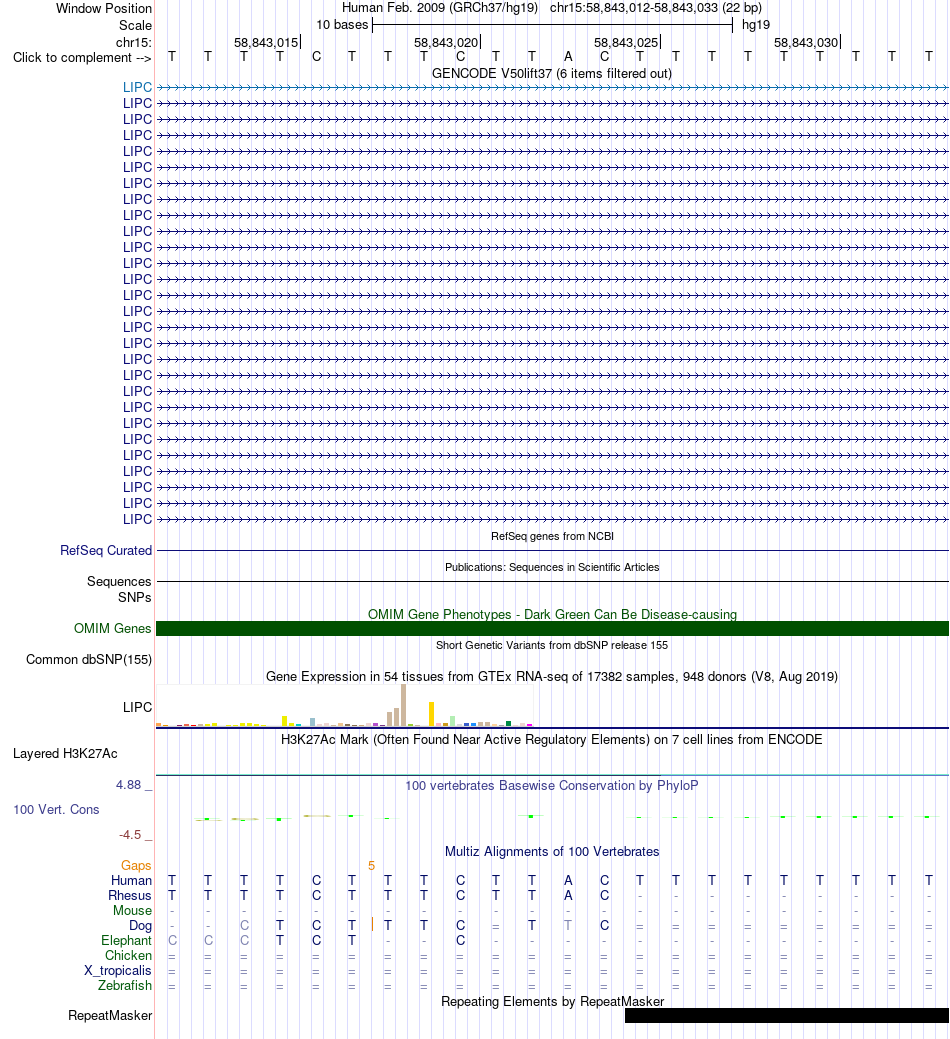Click the SNPs track label
This screenshot has height=1039, width=950.
click(134, 597)
